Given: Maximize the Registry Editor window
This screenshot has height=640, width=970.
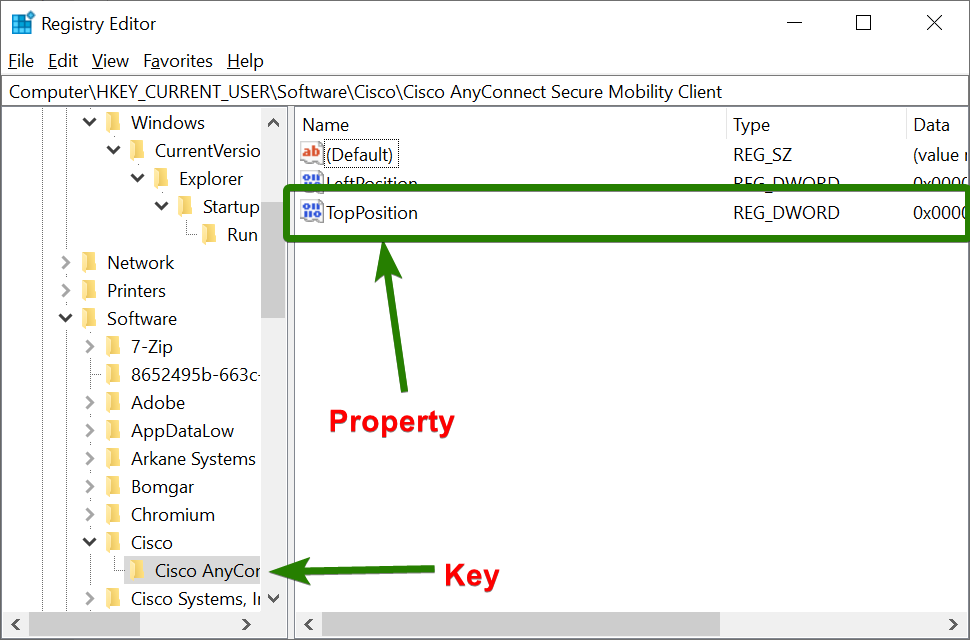Looking at the screenshot, I should tap(864, 23).
